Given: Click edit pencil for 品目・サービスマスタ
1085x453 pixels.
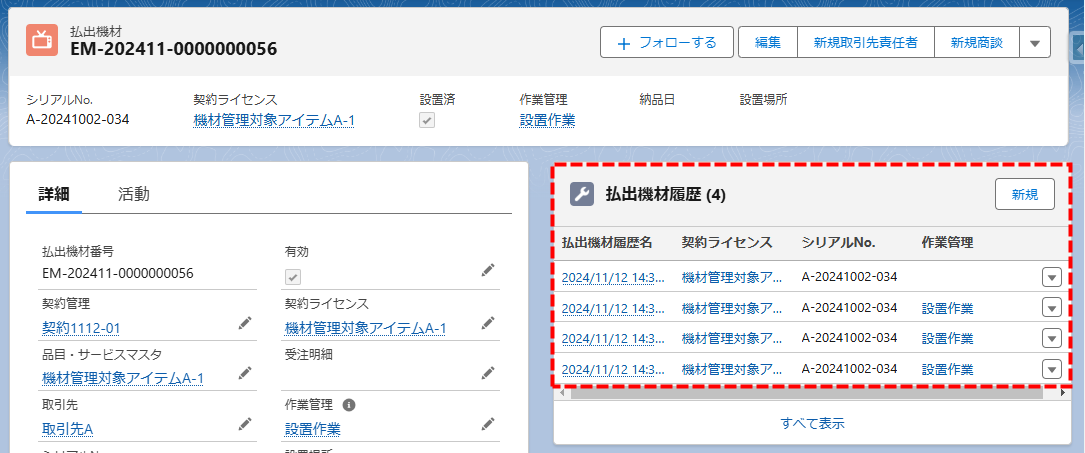Looking at the screenshot, I should click(x=245, y=372).
